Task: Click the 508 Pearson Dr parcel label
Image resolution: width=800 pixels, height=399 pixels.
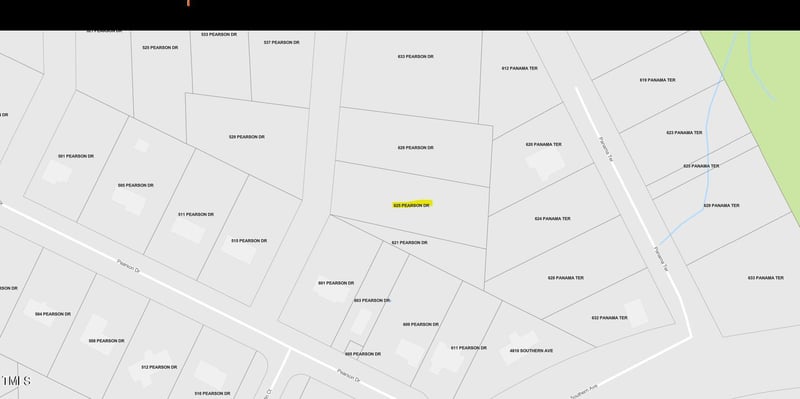Action: (x=106, y=340)
